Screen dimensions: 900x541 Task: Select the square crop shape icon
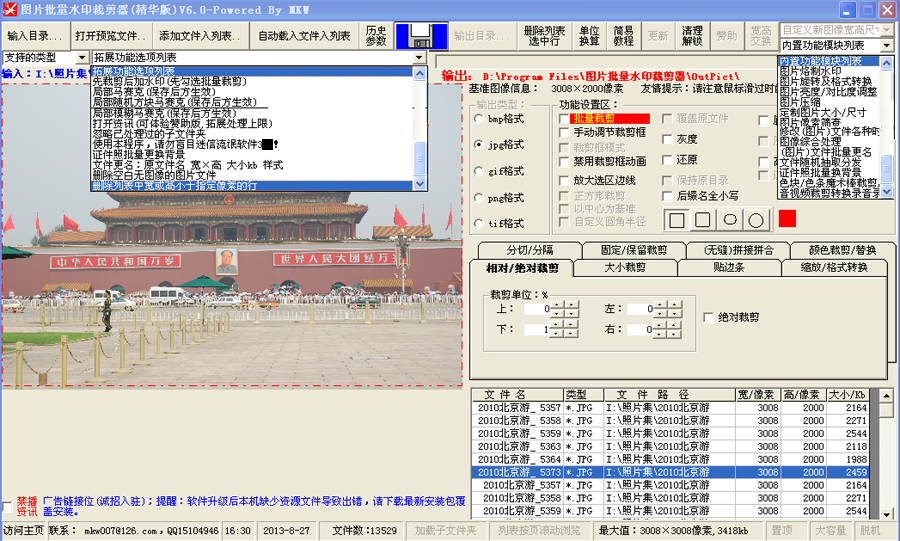tap(677, 219)
